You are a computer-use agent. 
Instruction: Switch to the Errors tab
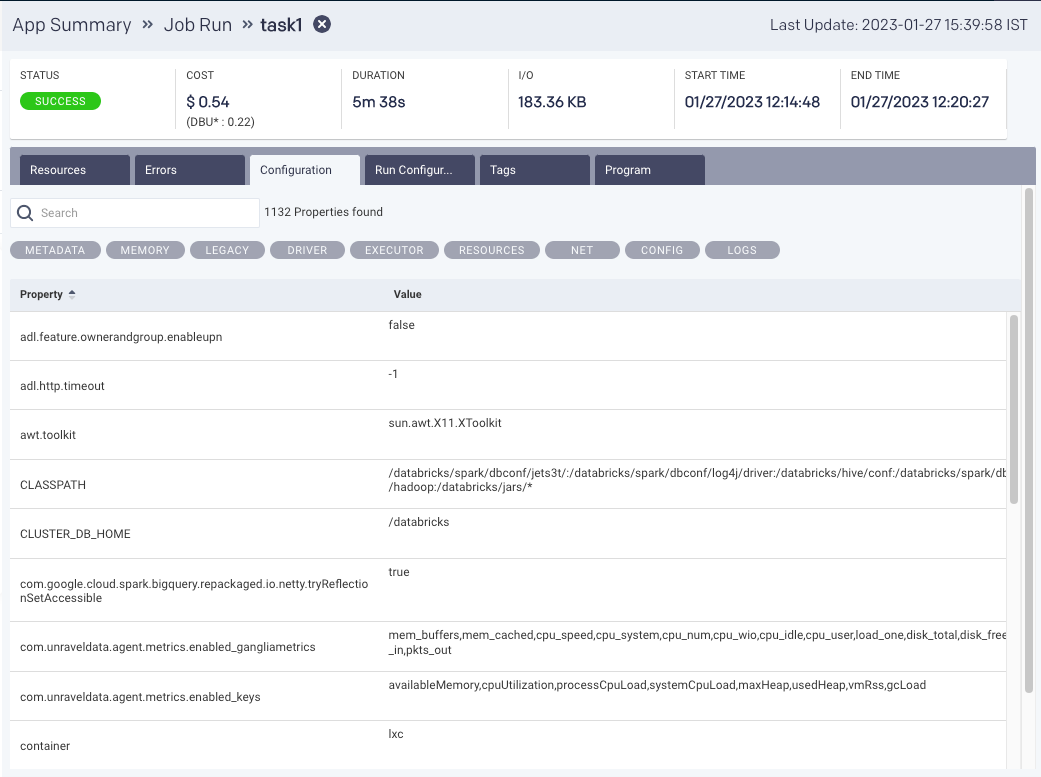pos(189,169)
